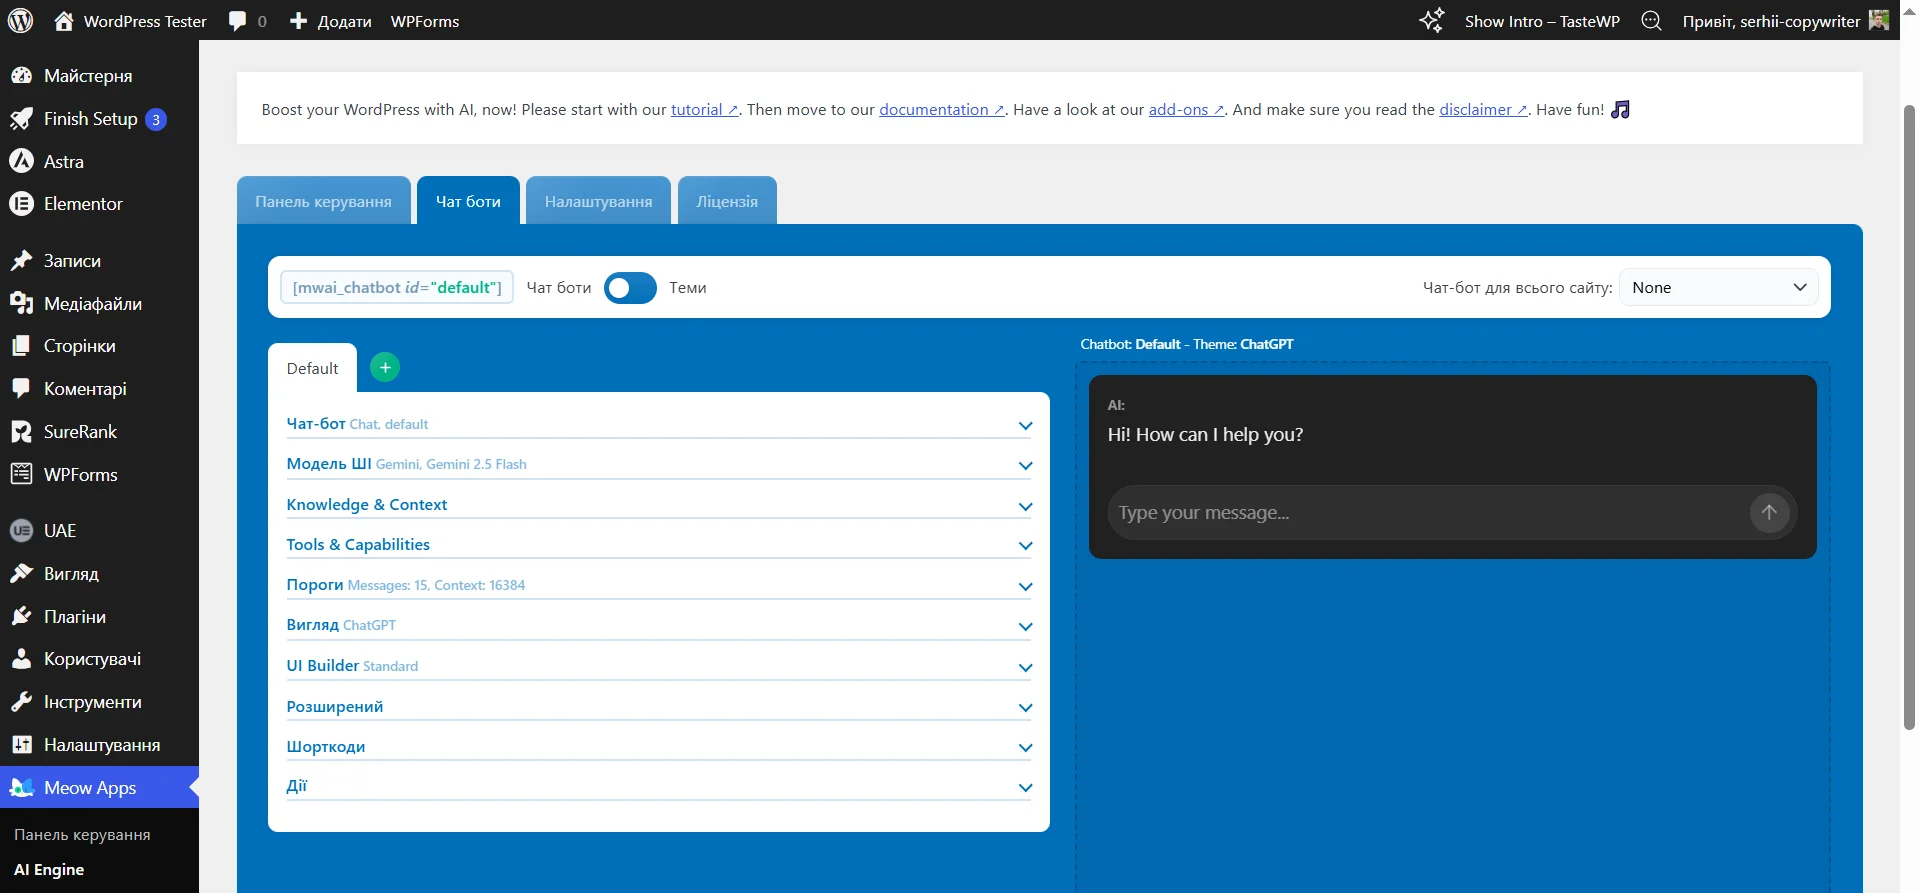The height and width of the screenshot is (893, 1919).
Task: Open the site-wide chatbot None dropdown
Action: (x=1718, y=288)
